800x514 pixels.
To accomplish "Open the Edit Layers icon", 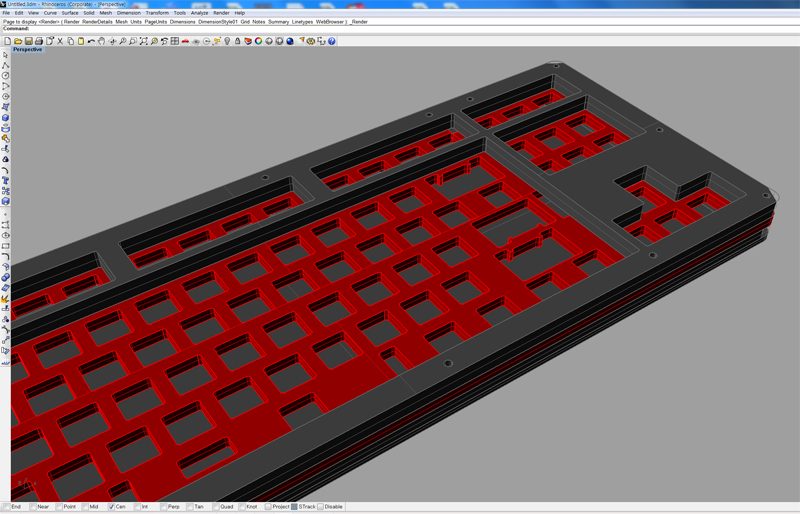I will tap(248, 41).
